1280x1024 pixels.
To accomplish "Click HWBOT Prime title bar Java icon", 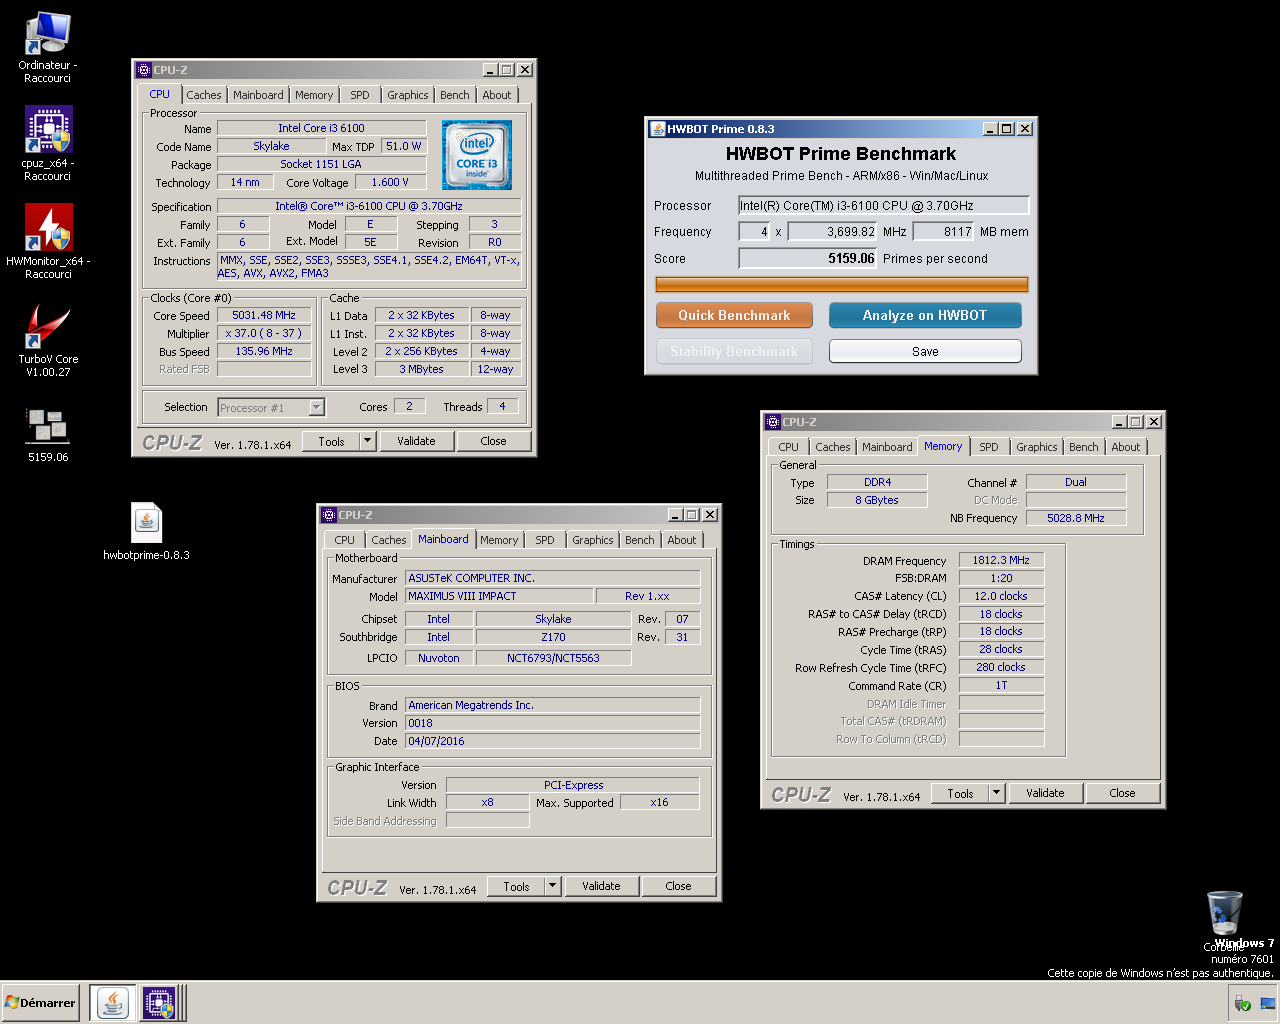I will pyautogui.click(x=657, y=129).
